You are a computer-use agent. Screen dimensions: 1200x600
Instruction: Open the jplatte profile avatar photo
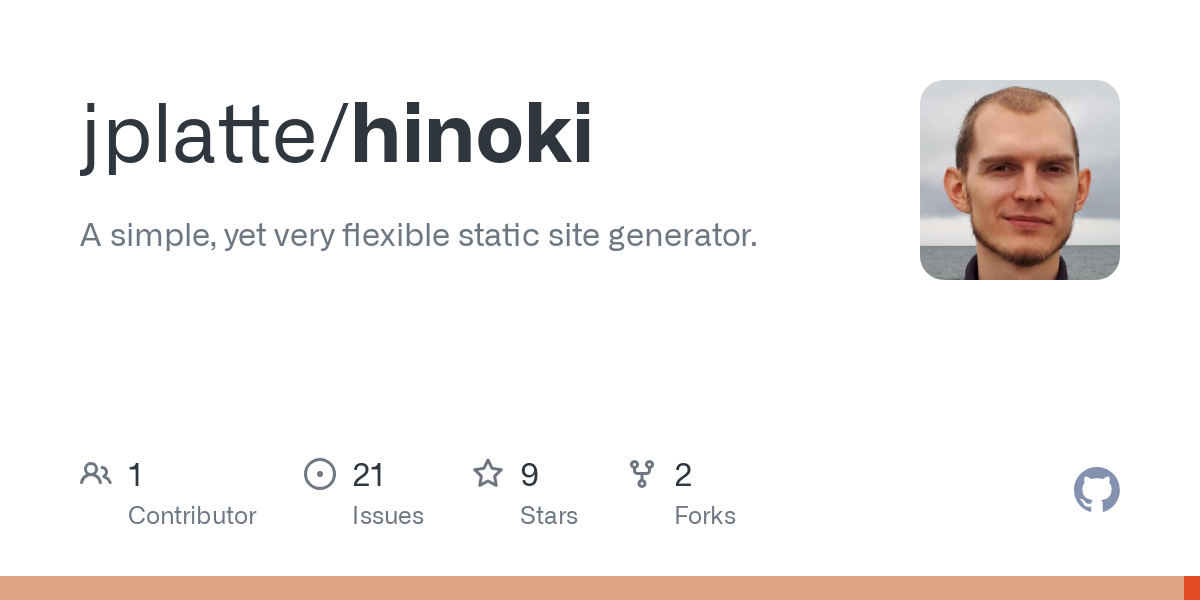pyautogui.click(x=1020, y=180)
